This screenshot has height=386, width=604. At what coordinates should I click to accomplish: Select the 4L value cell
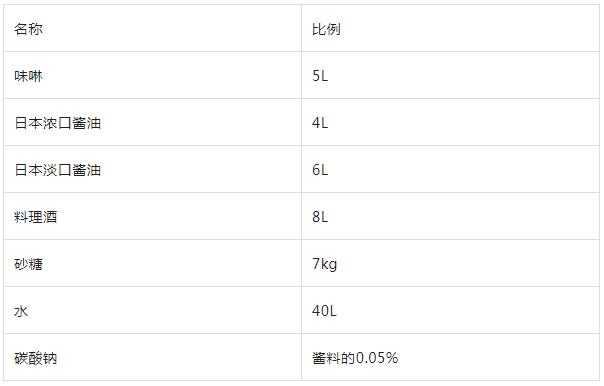coord(450,122)
